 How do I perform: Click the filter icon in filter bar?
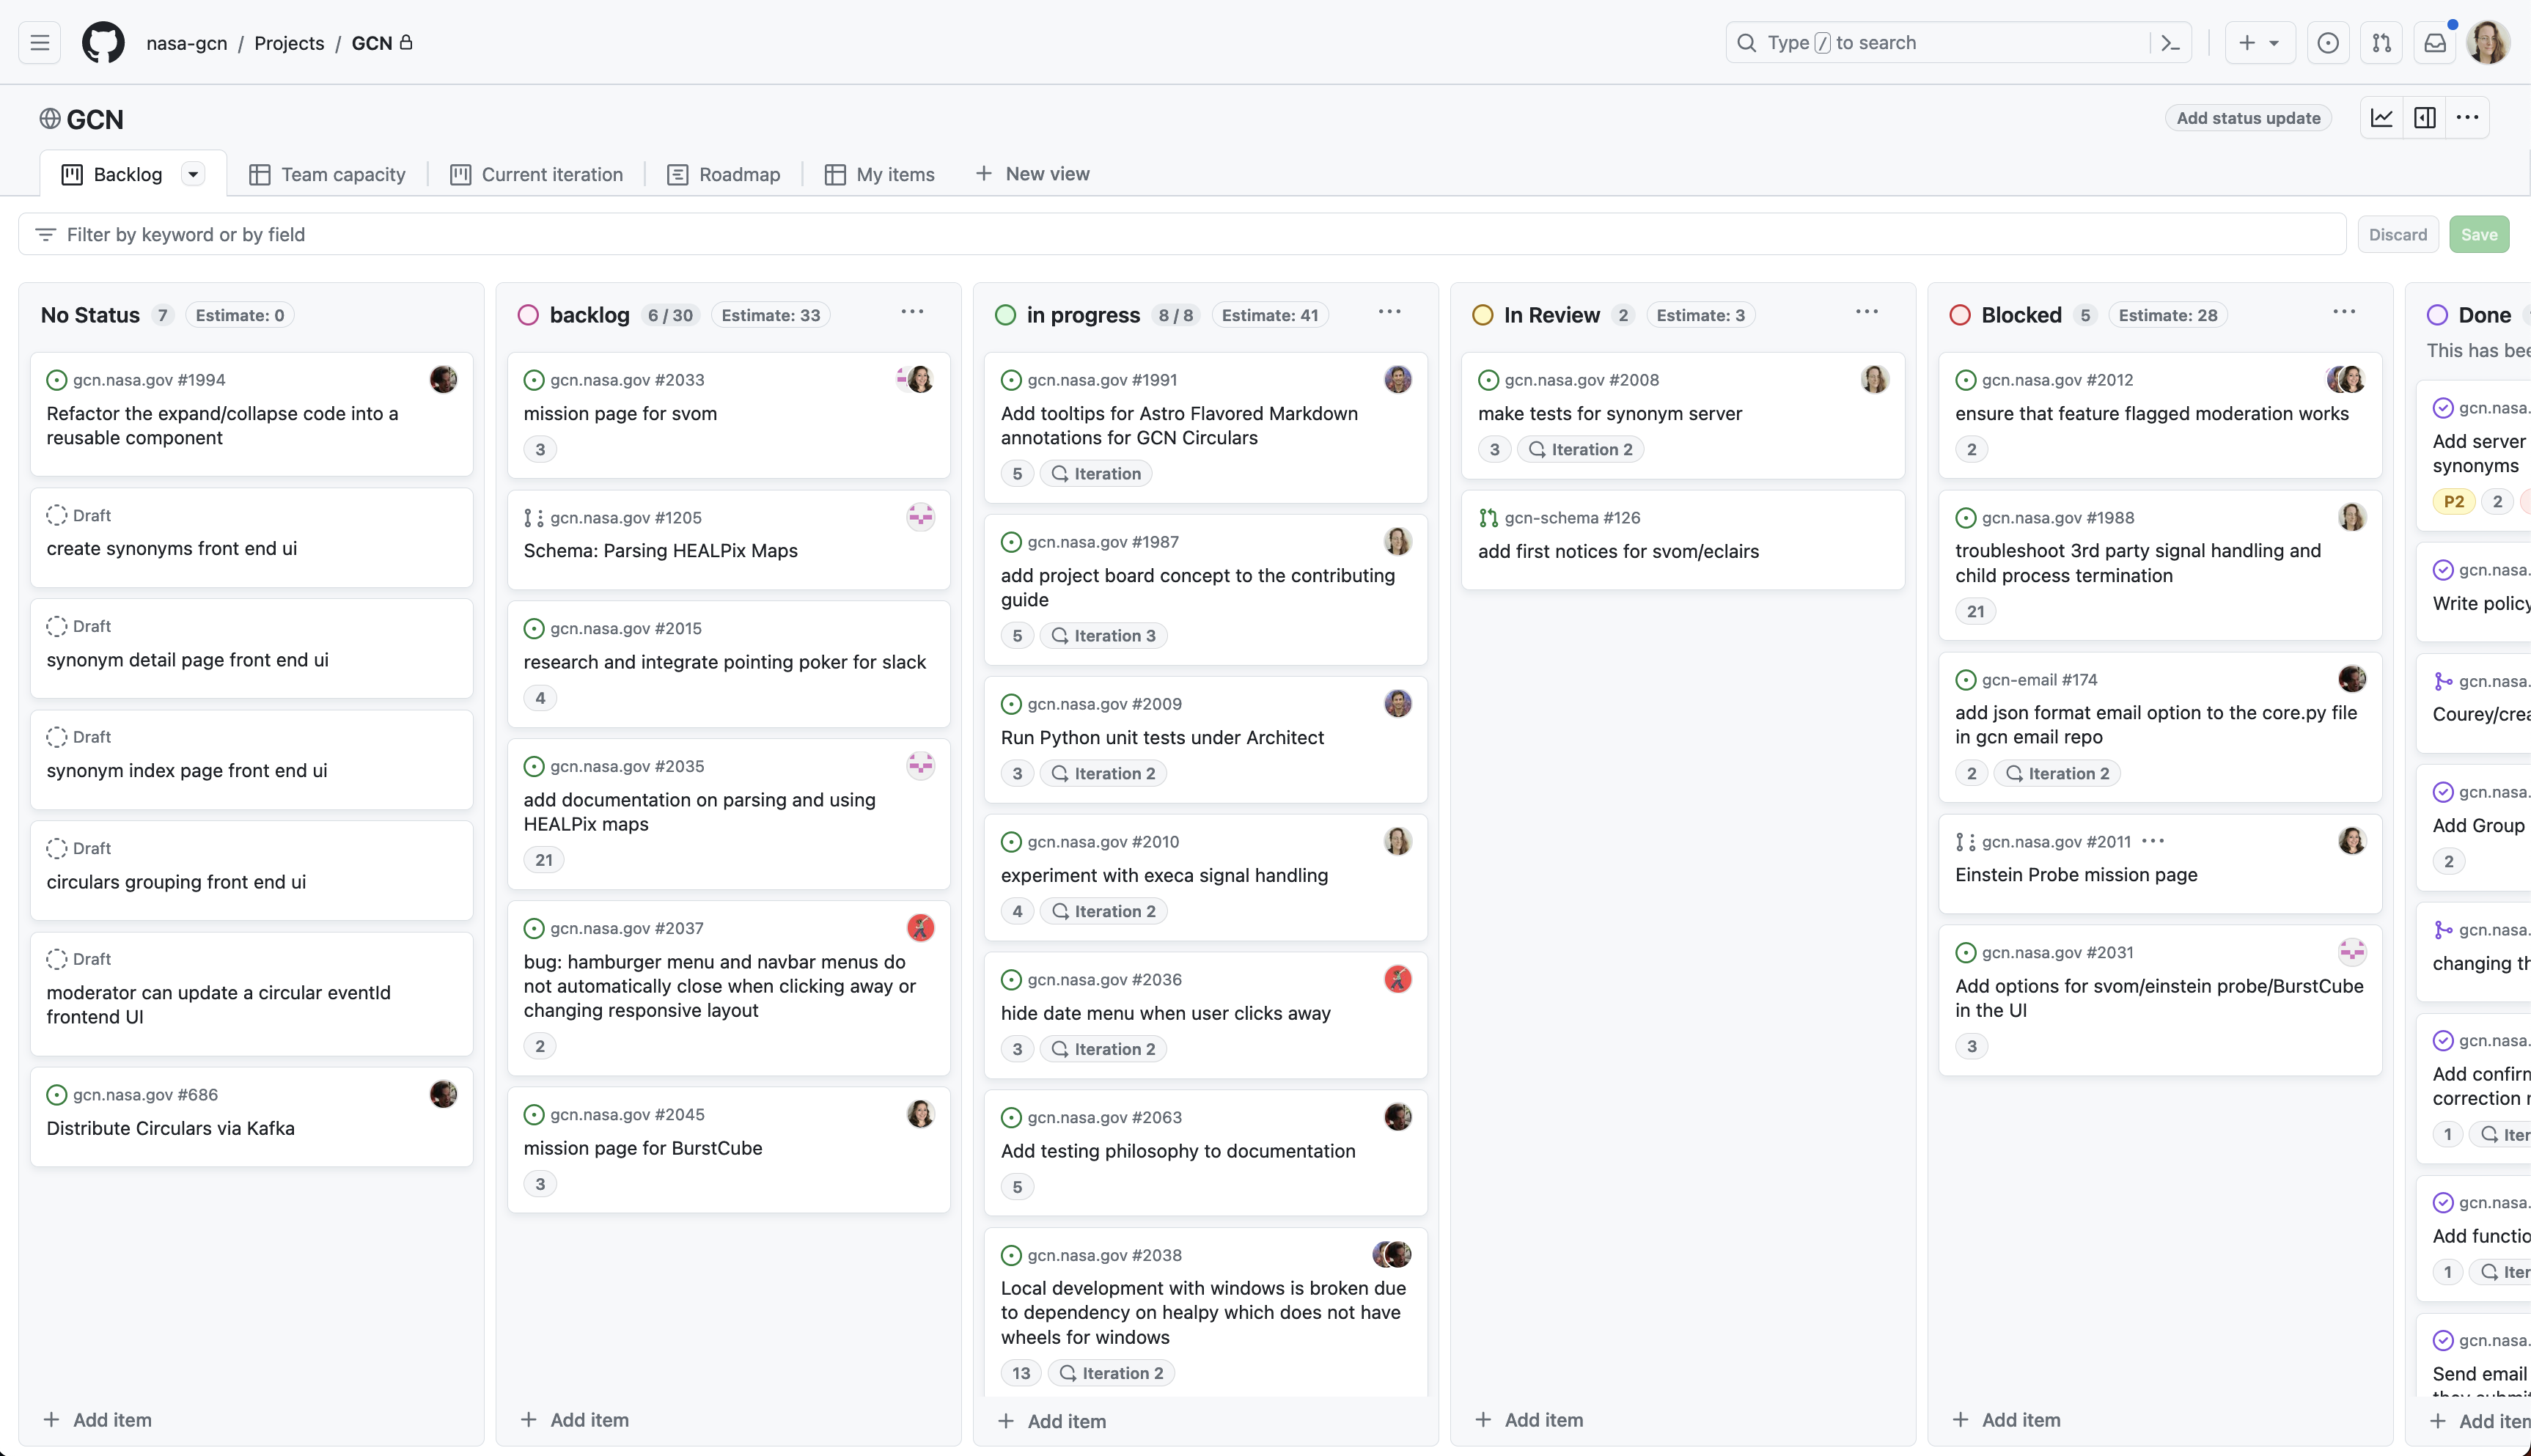coord(45,235)
